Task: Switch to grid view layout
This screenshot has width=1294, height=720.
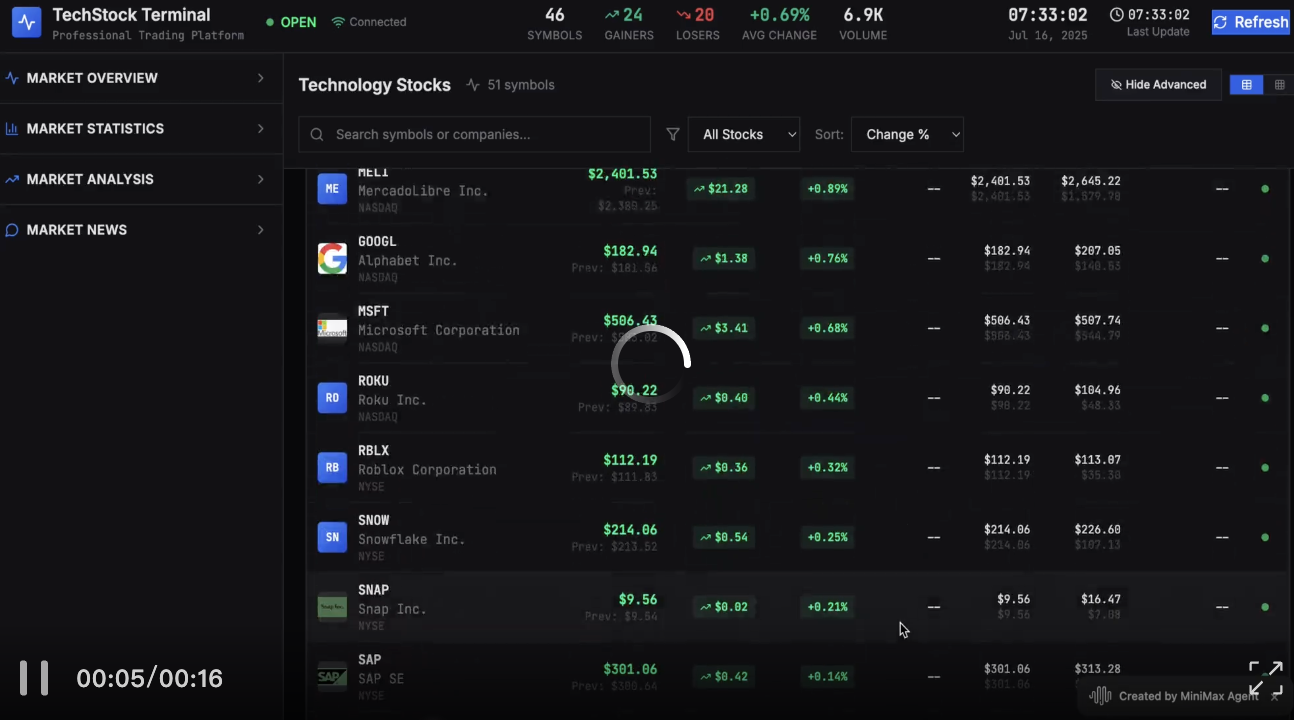Action: (x=1279, y=85)
